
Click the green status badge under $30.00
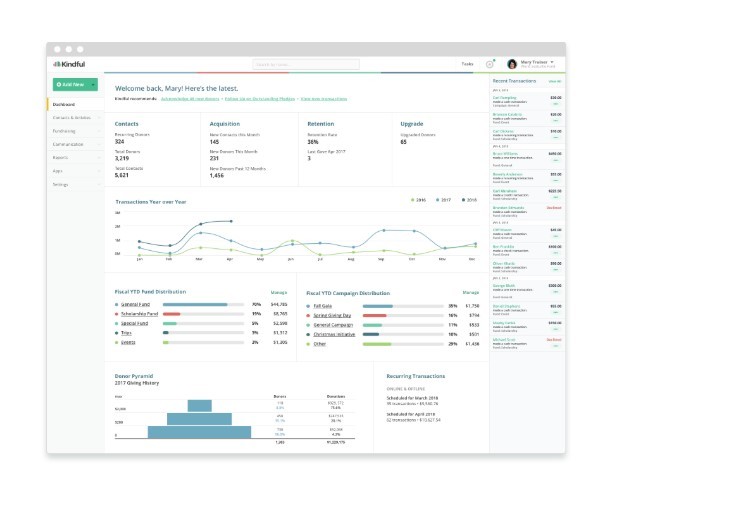tap(555, 103)
